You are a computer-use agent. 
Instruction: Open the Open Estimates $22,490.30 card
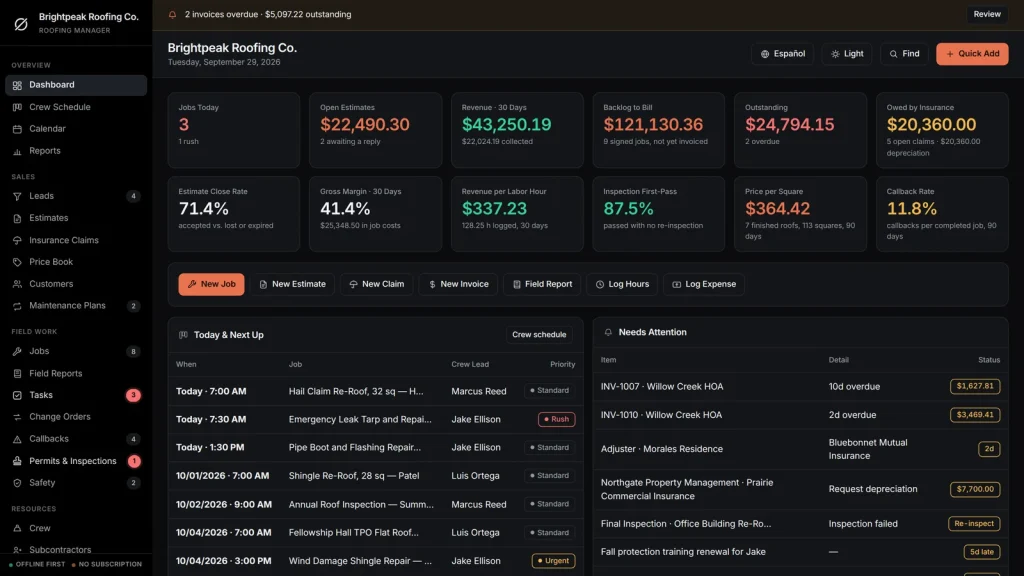coord(376,130)
